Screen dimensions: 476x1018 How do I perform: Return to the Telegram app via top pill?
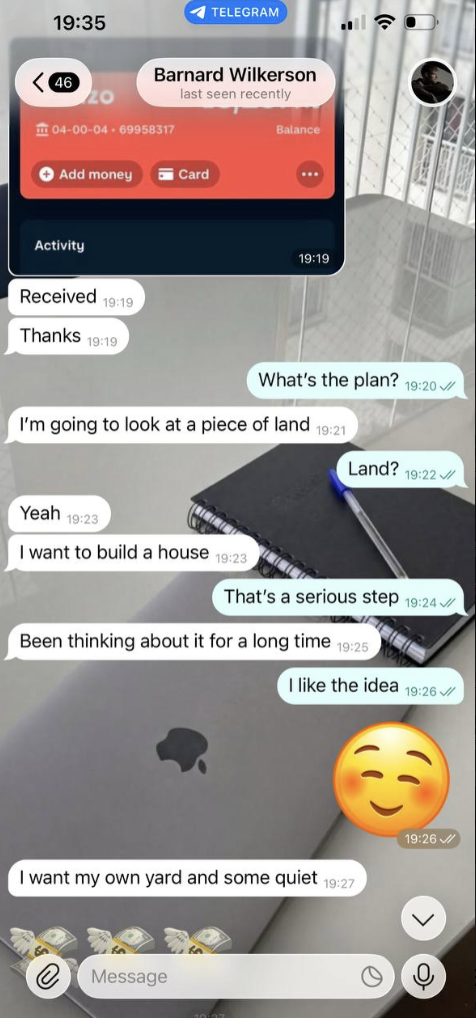pyautogui.click(x=236, y=12)
